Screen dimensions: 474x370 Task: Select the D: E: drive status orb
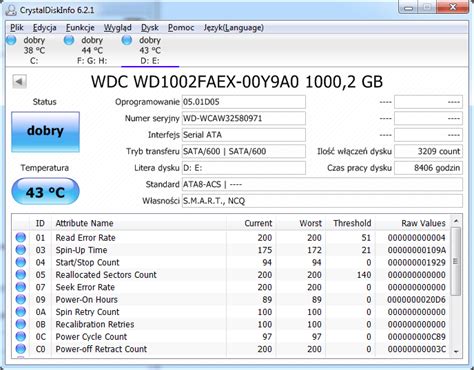click(x=127, y=40)
